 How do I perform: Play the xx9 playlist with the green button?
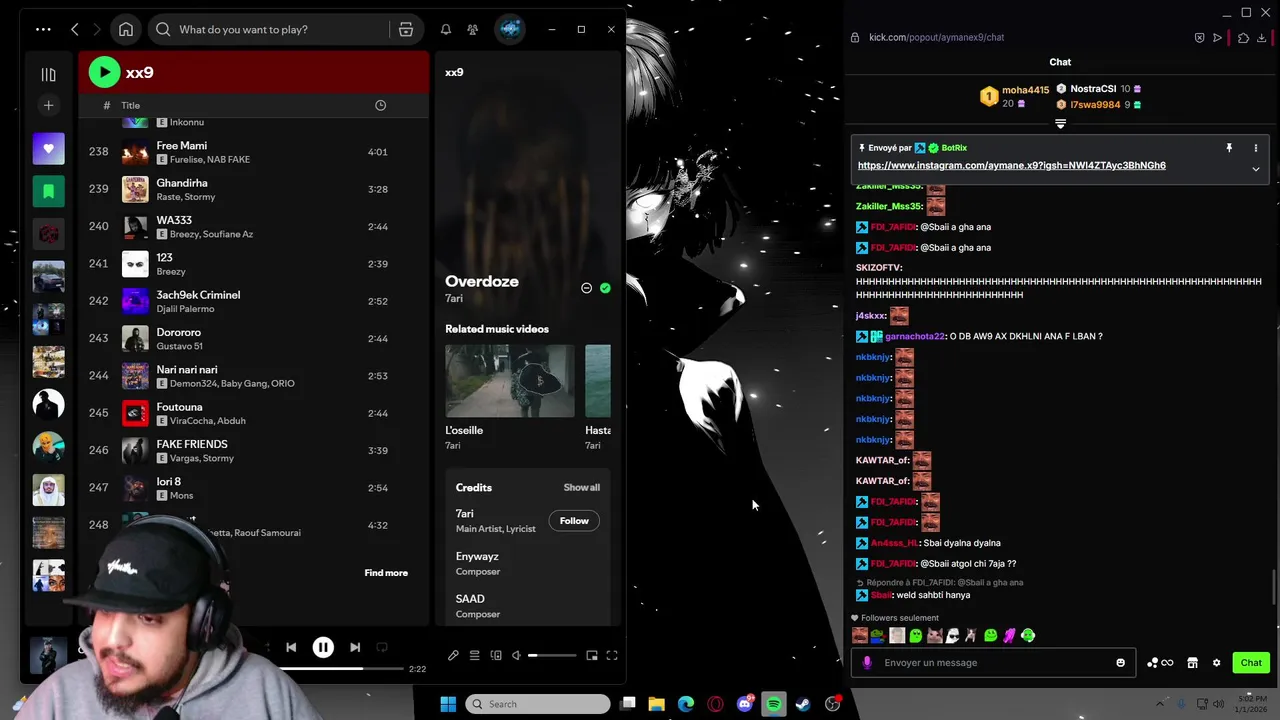pos(104,72)
